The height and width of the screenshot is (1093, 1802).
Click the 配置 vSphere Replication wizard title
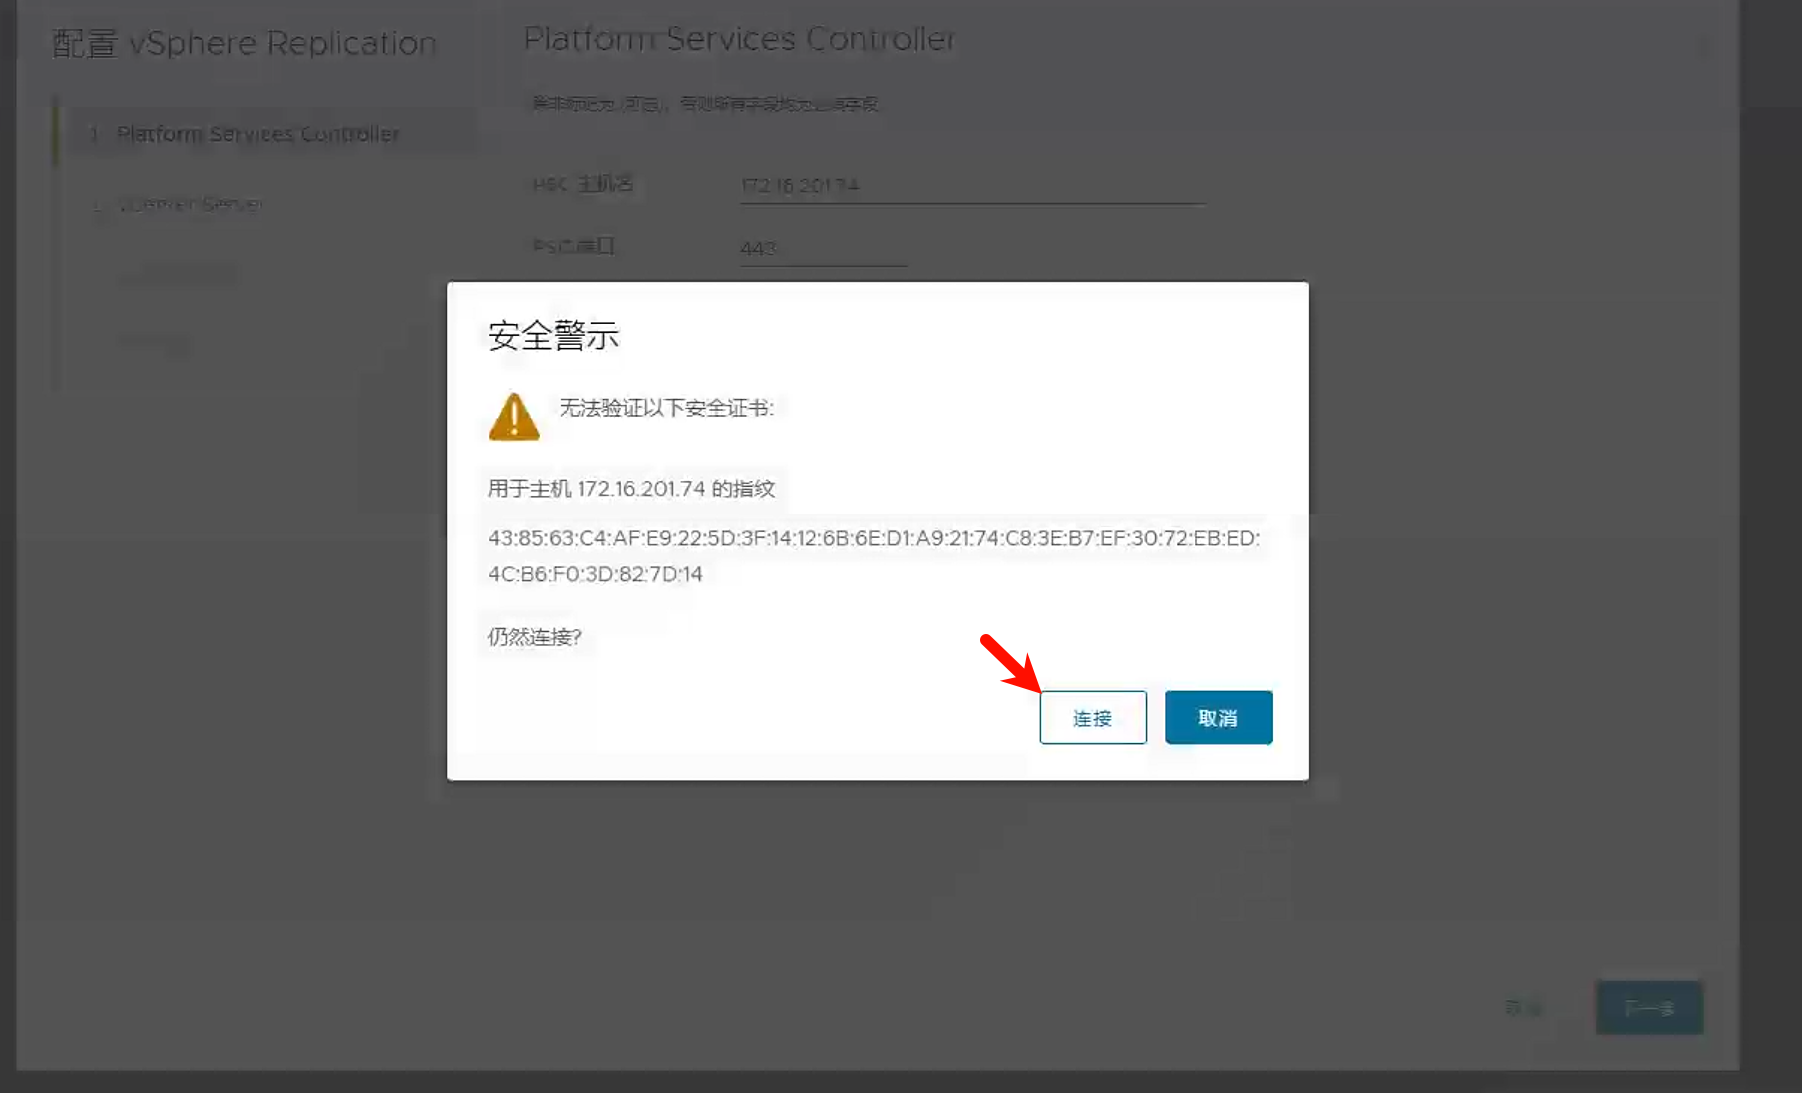point(244,44)
